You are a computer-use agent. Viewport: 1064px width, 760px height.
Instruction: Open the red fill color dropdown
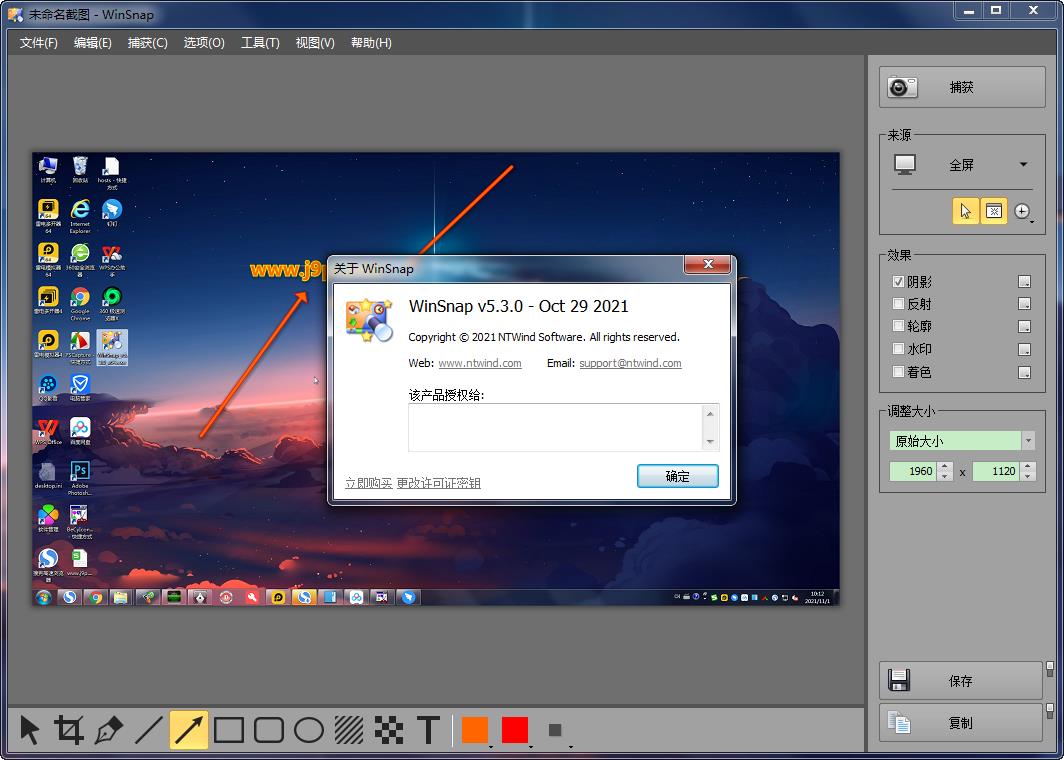(530, 746)
